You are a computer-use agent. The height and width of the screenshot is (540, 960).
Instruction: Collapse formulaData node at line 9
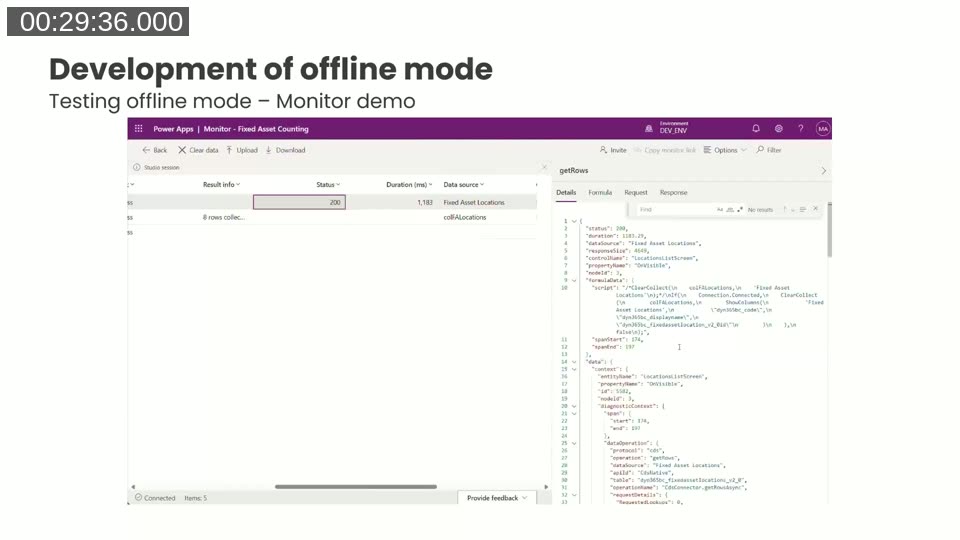[x=574, y=280]
